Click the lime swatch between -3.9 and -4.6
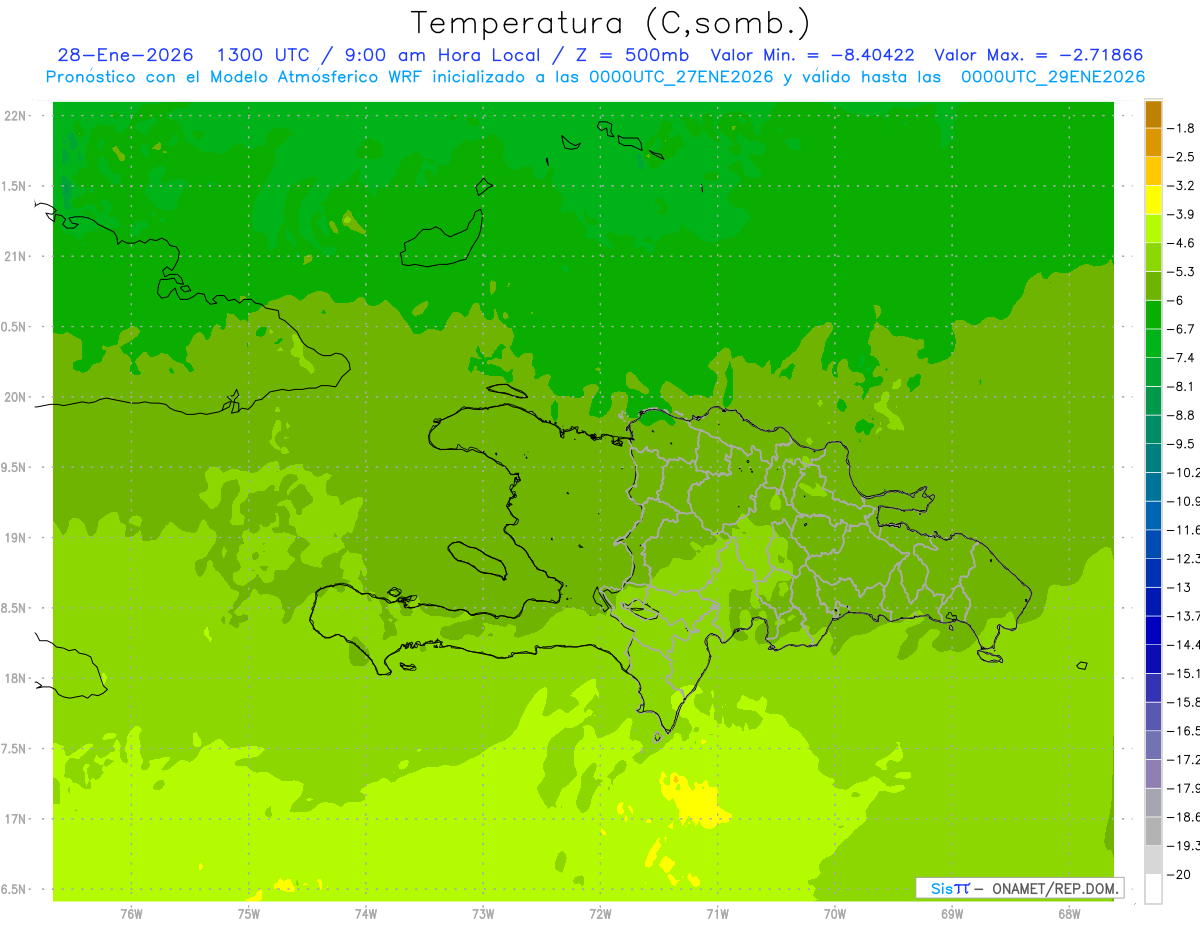Viewport: 1200px width, 927px height. [1153, 229]
